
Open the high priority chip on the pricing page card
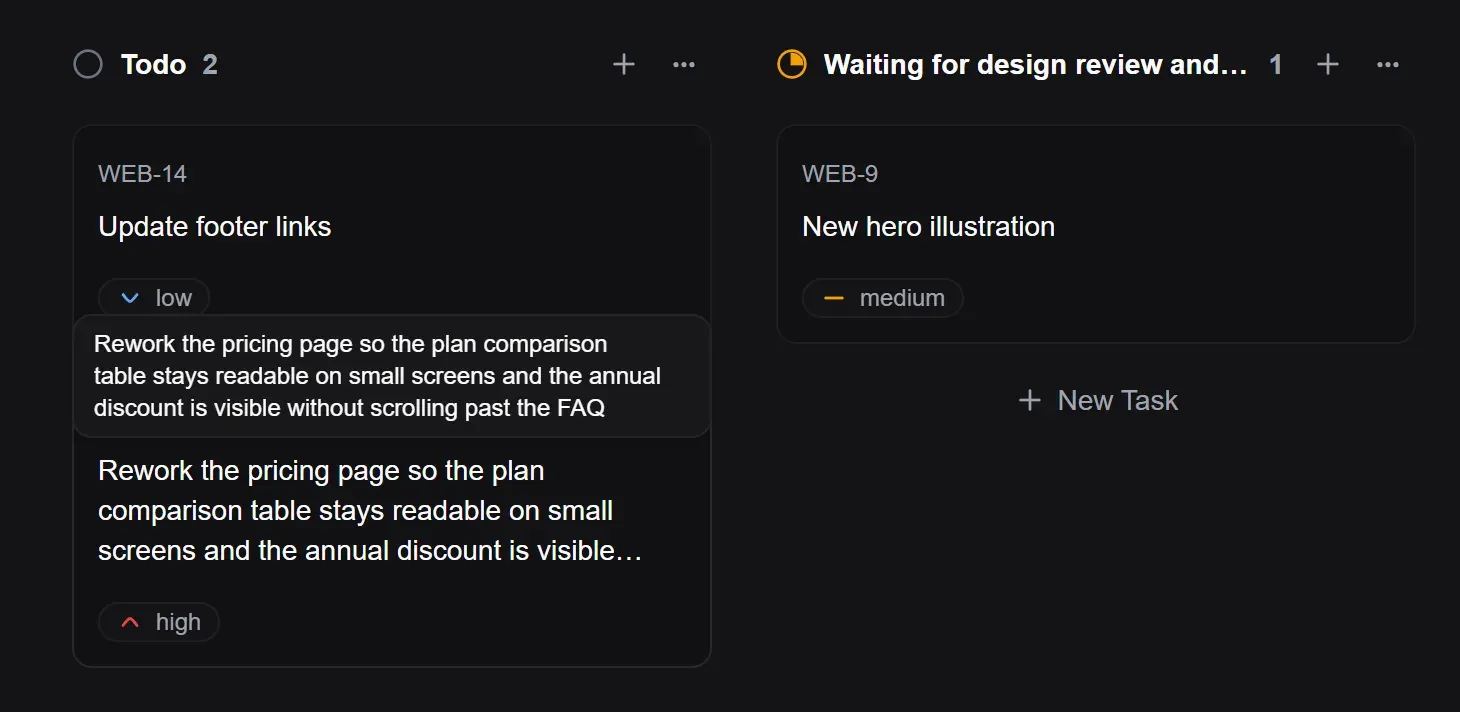coord(159,622)
